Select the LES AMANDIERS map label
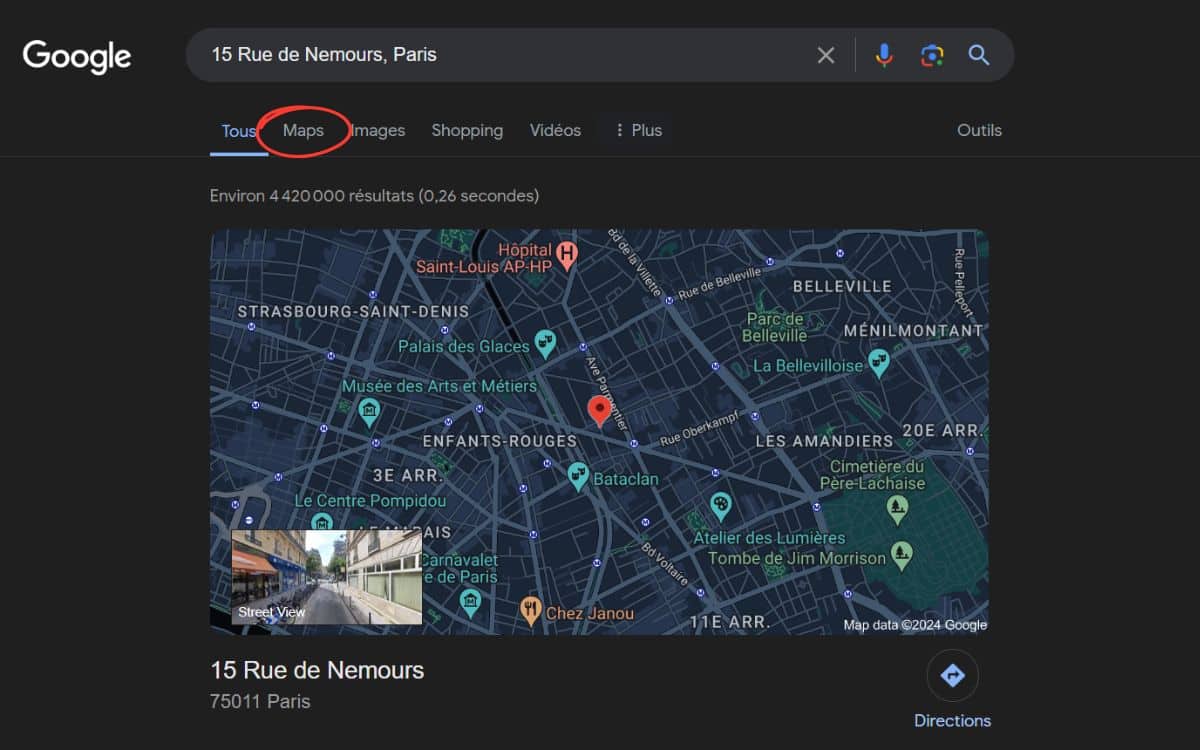The image size is (1200, 750). point(824,441)
